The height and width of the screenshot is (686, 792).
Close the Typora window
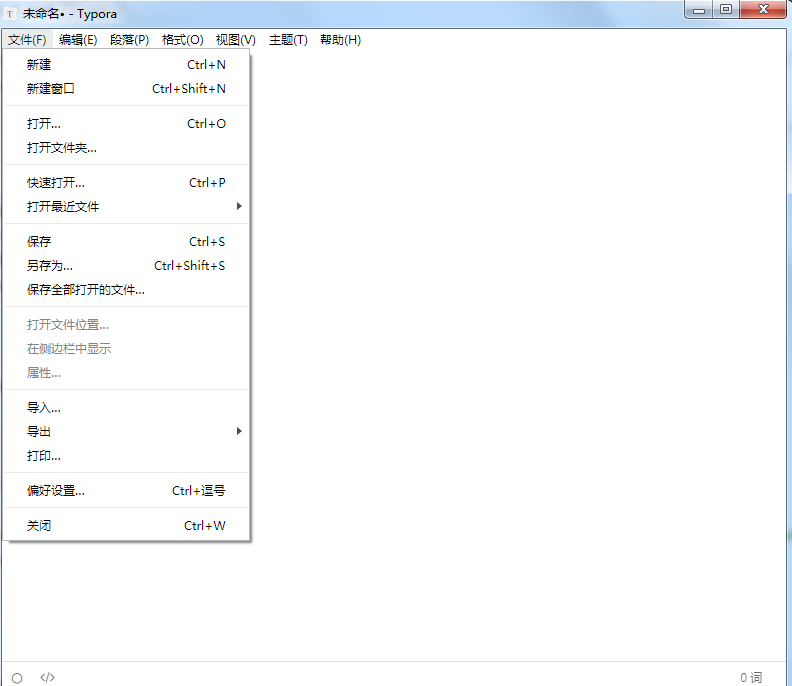763,9
